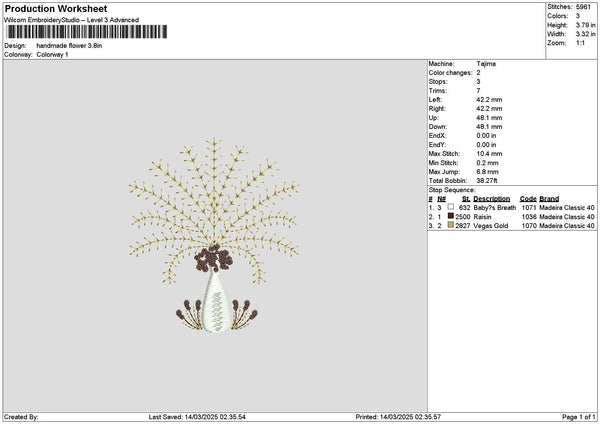Select the raisin-colored flower cluster above the vase
Image resolution: width=600 pixels, height=424 pixels.
point(211,260)
